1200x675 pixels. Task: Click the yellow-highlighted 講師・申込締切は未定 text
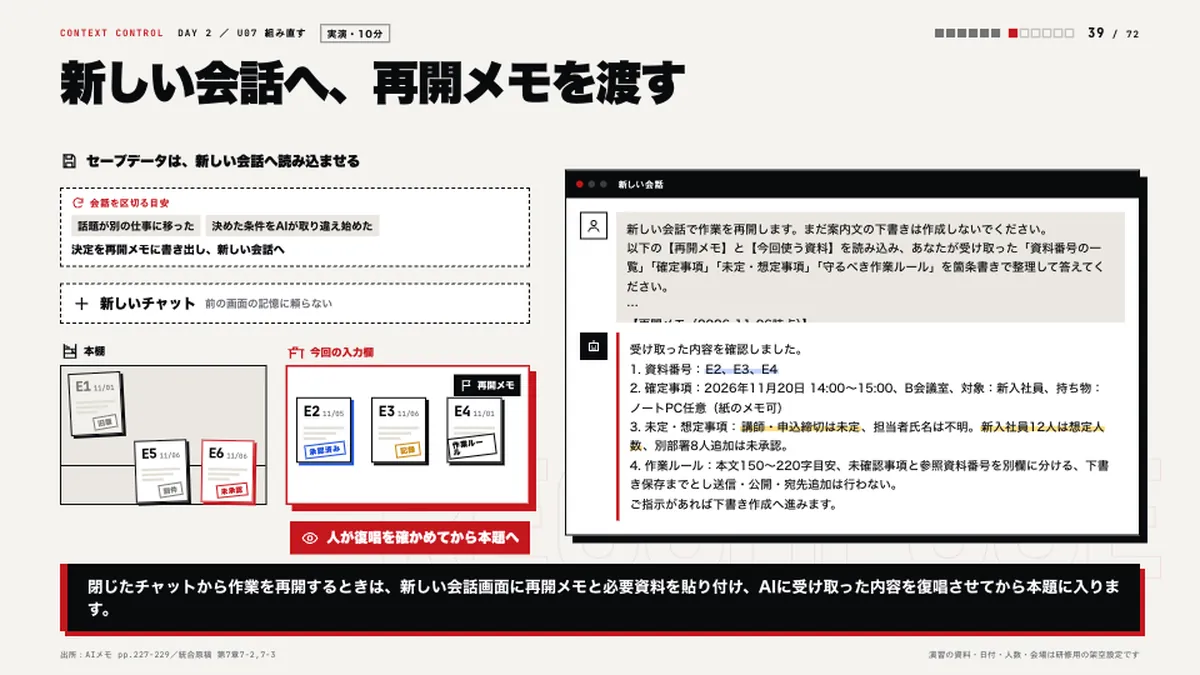point(799,426)
